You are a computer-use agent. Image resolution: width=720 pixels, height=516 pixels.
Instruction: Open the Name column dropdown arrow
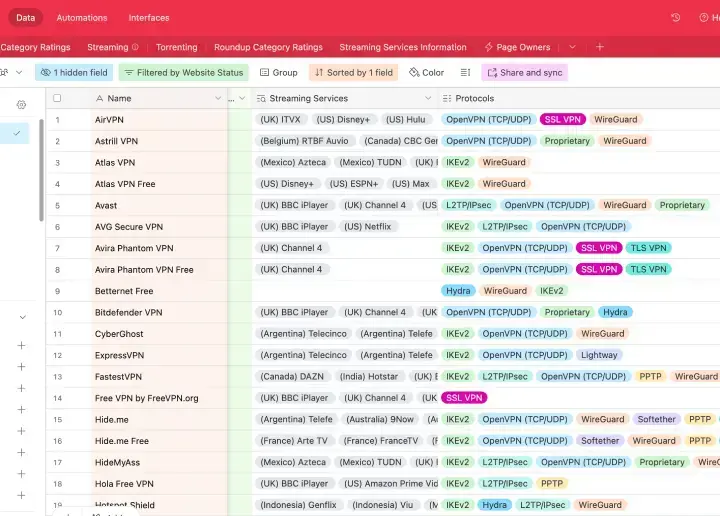218,99
